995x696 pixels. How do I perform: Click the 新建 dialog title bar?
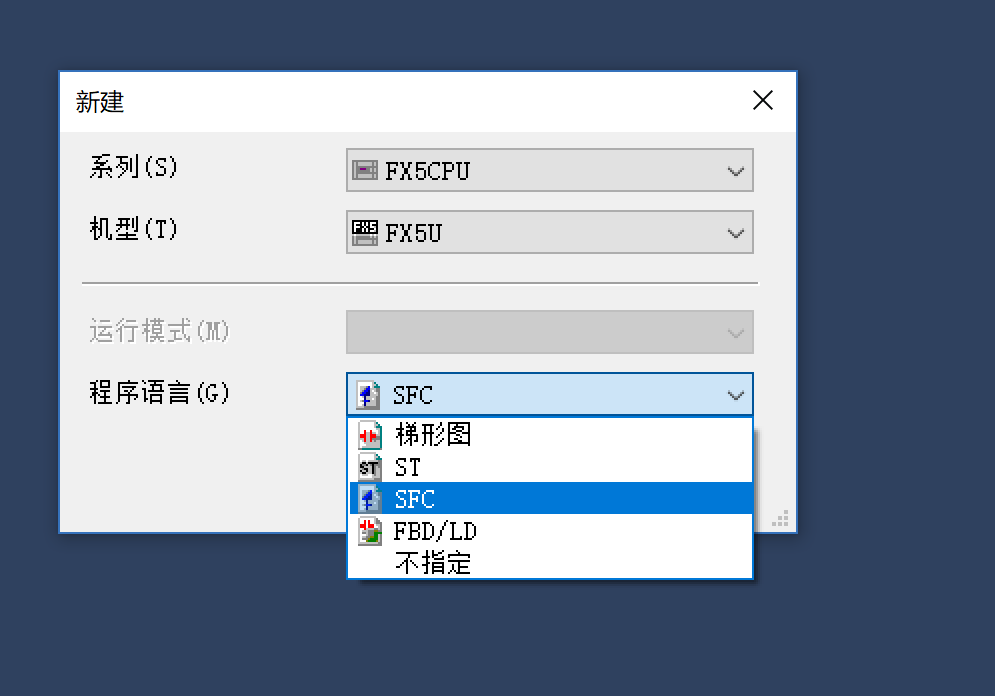coord(400,101)
